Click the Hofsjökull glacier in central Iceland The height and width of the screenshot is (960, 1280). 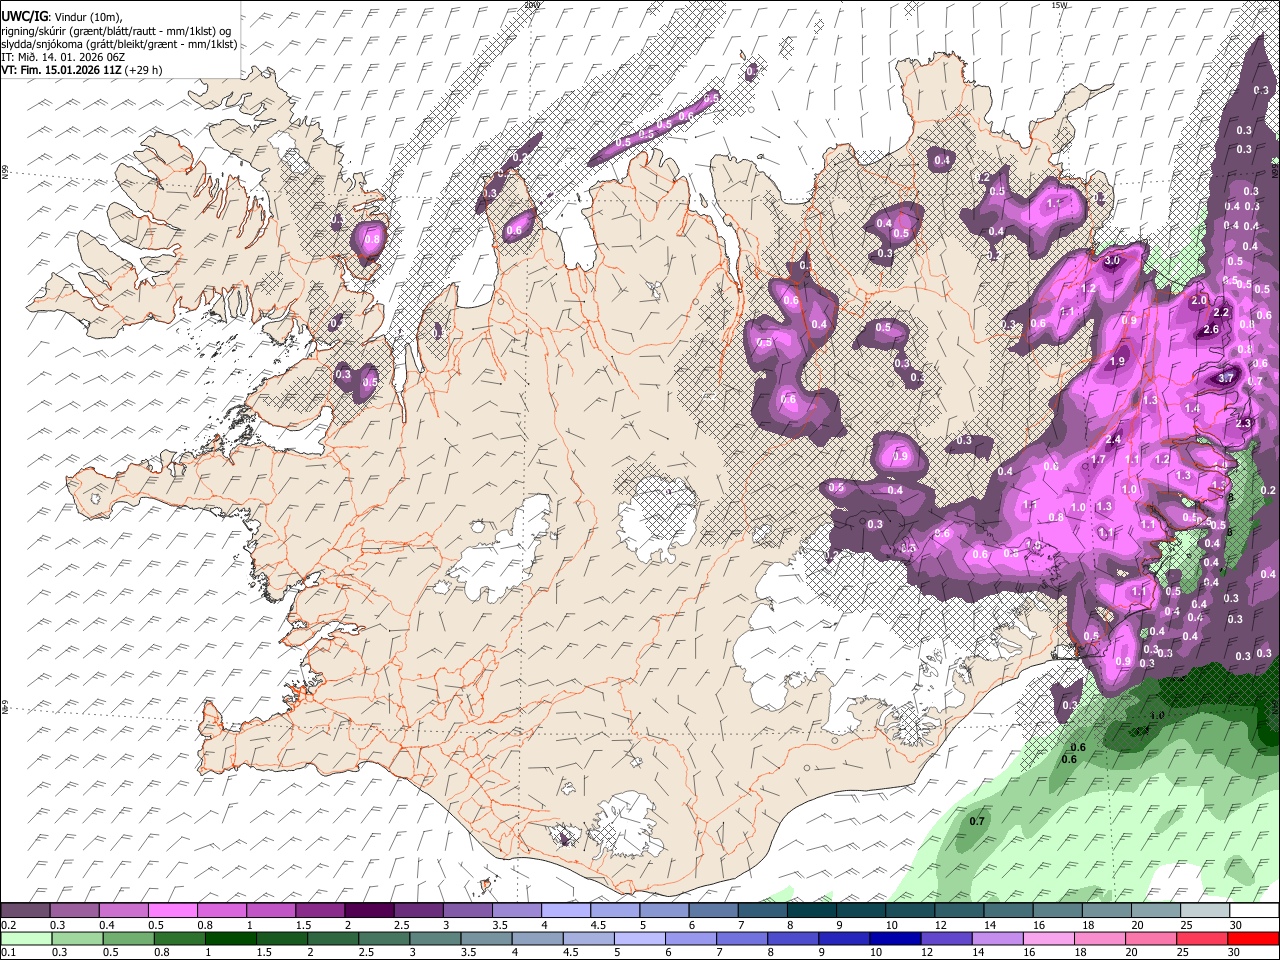point(657,518)
